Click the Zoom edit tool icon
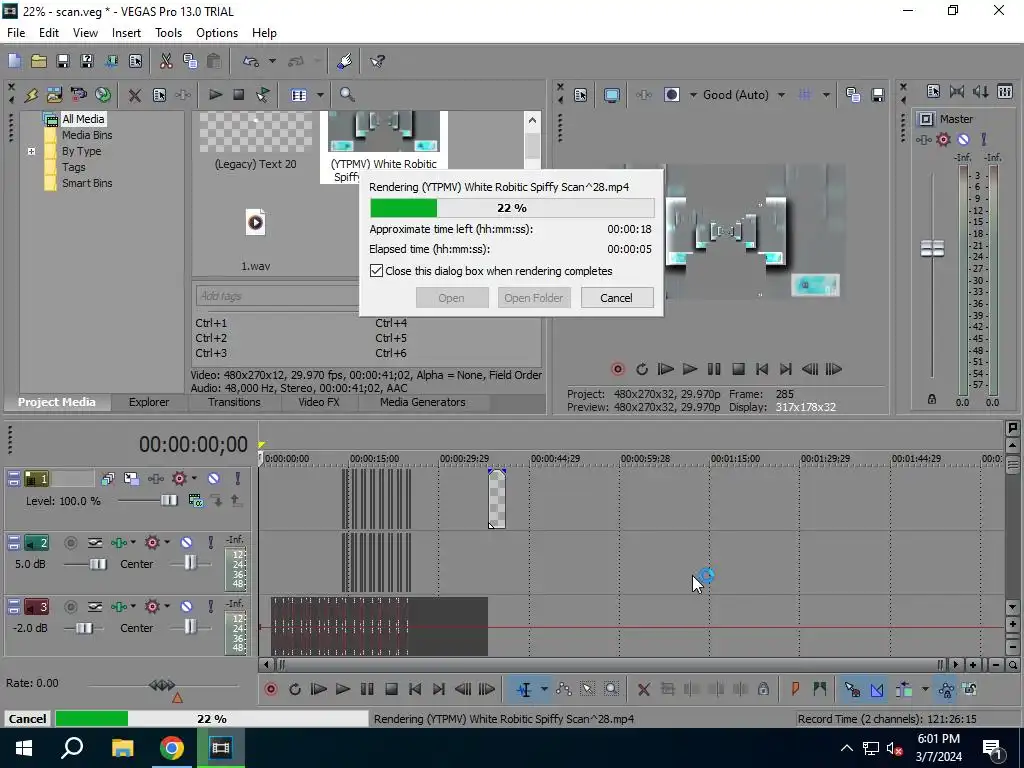Image resolution: width=1024 pixels, height=768 pixels. [x=611, y=689]
